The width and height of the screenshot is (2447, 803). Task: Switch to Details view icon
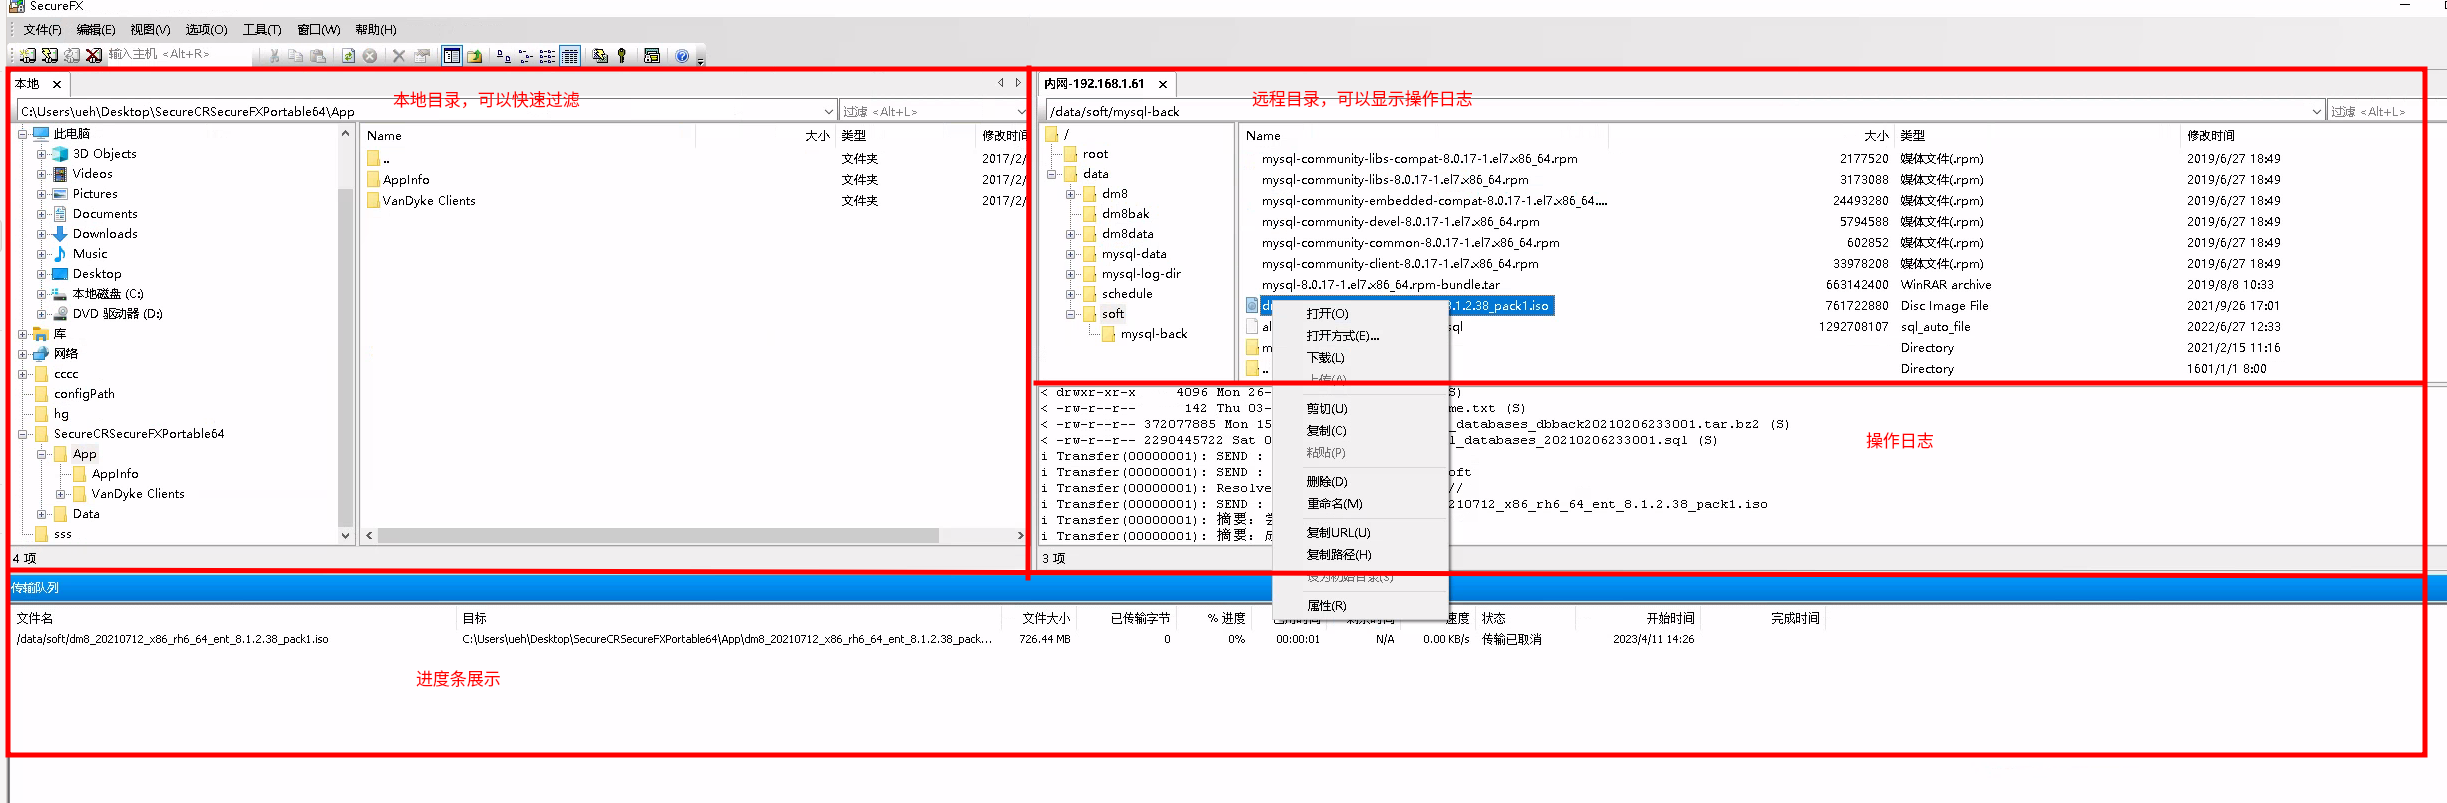click(x=570, y=56)
